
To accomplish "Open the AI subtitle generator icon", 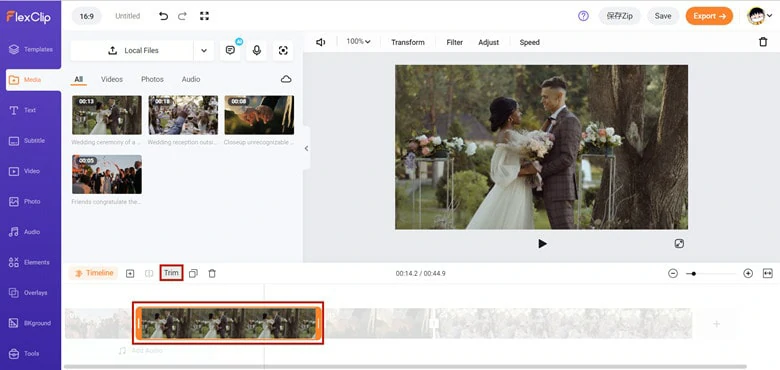I will (x=230, y=50).
